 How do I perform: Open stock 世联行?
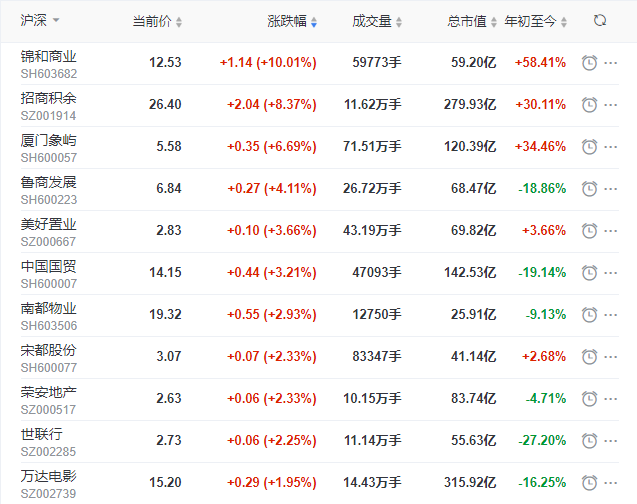tap(41, 435)
